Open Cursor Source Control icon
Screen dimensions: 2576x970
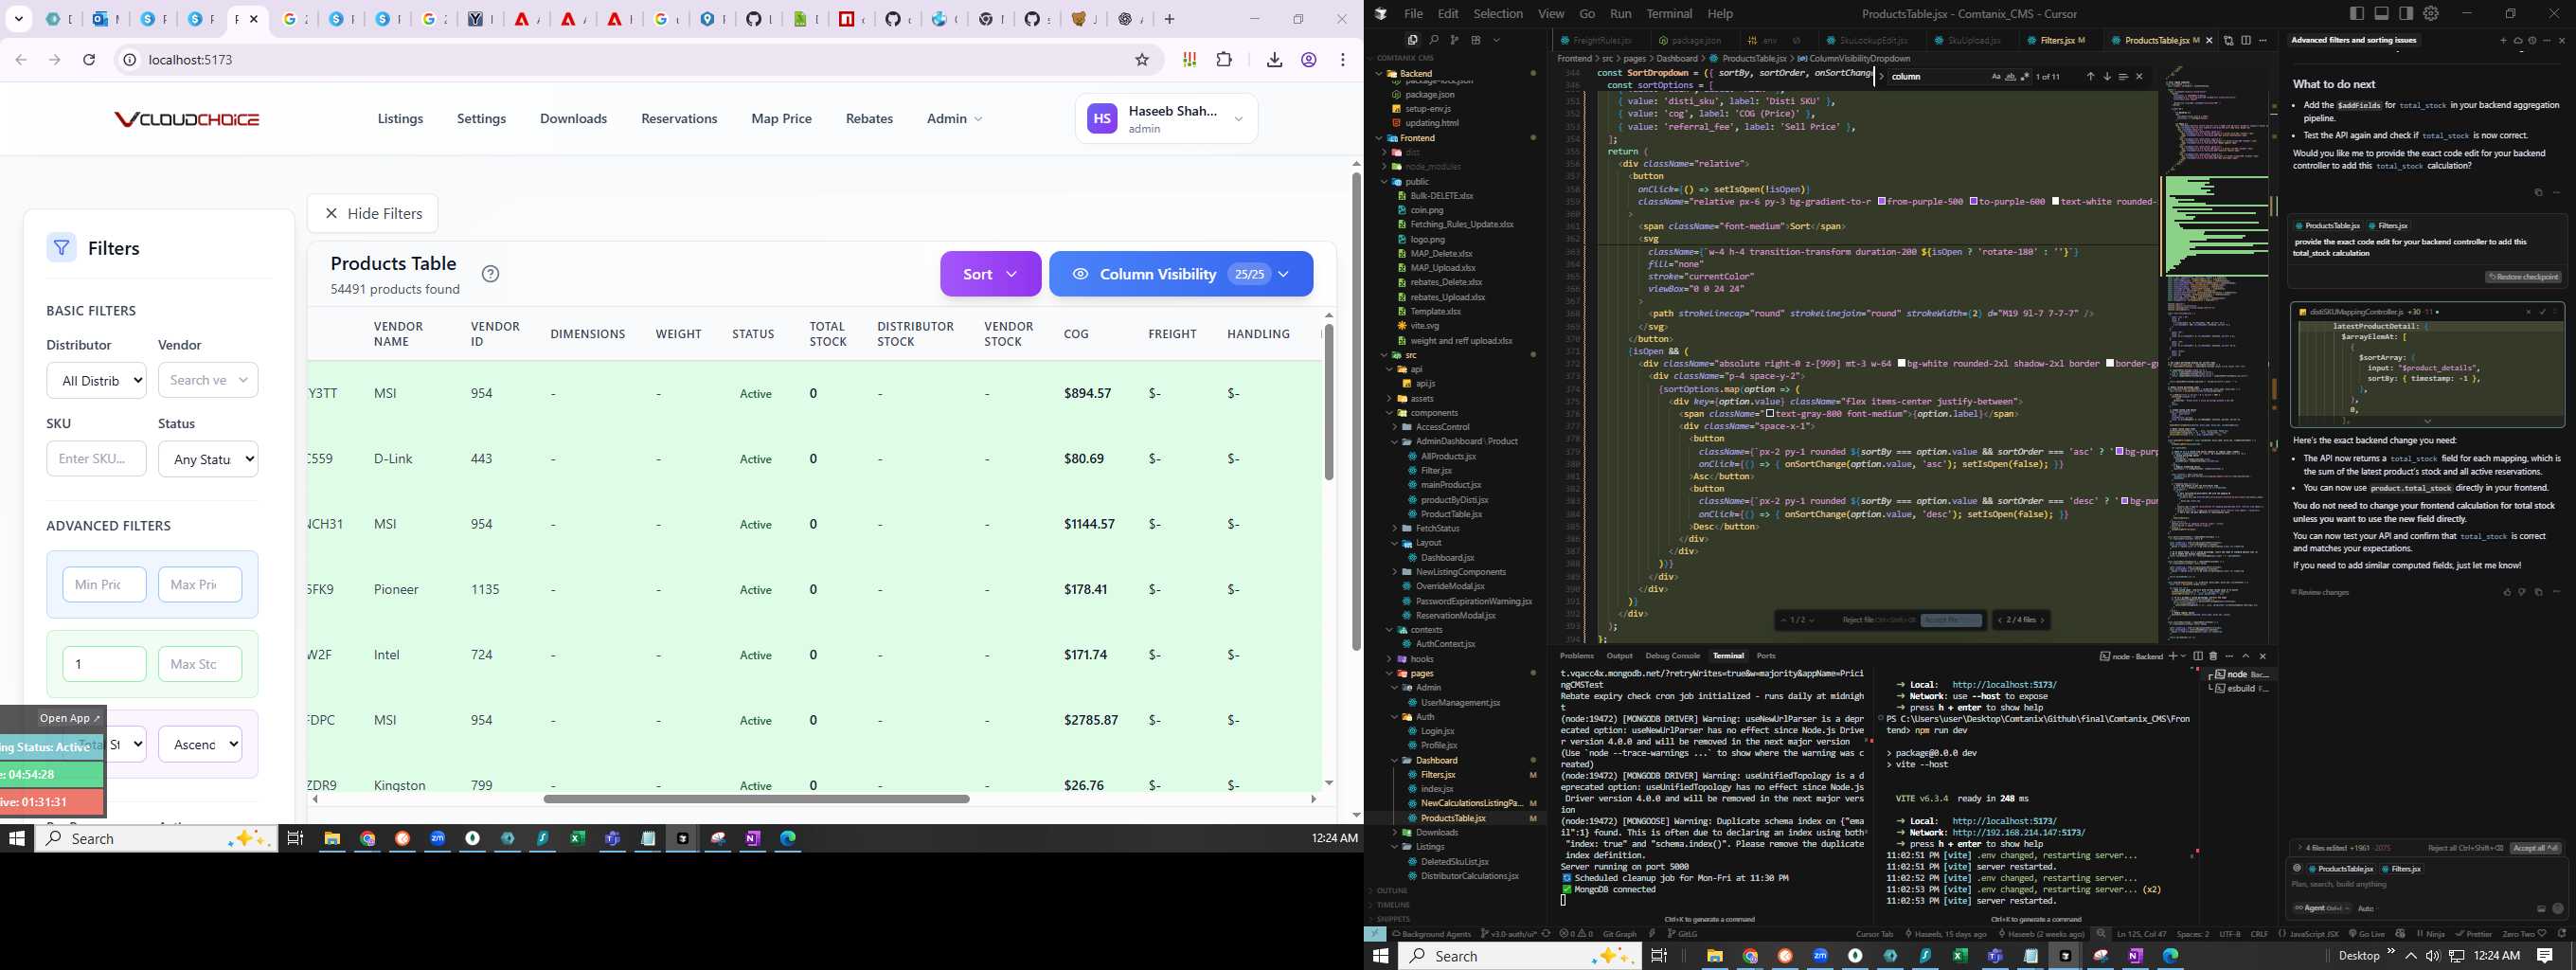[1455, 40]
